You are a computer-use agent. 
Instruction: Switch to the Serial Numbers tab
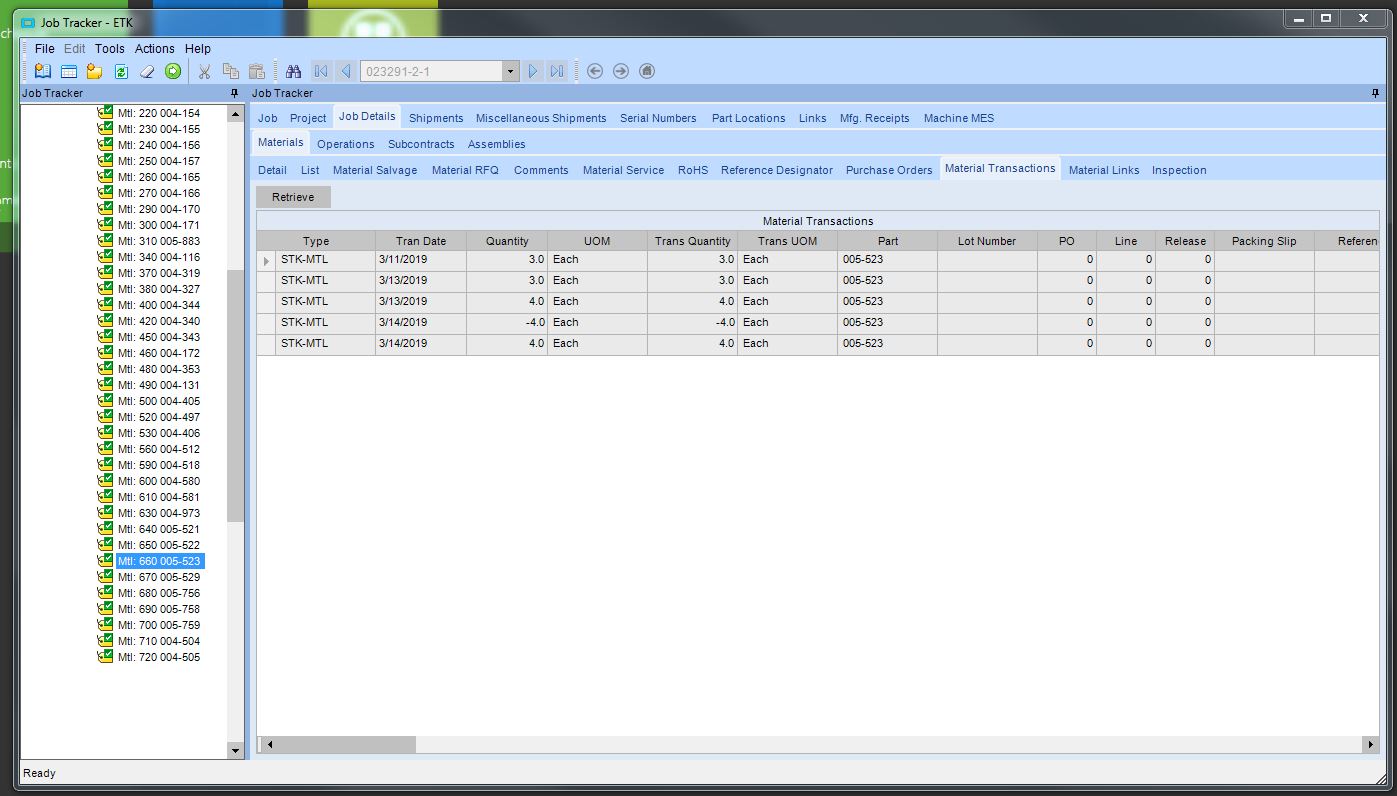pyautogui.click(x=658, y=118)
